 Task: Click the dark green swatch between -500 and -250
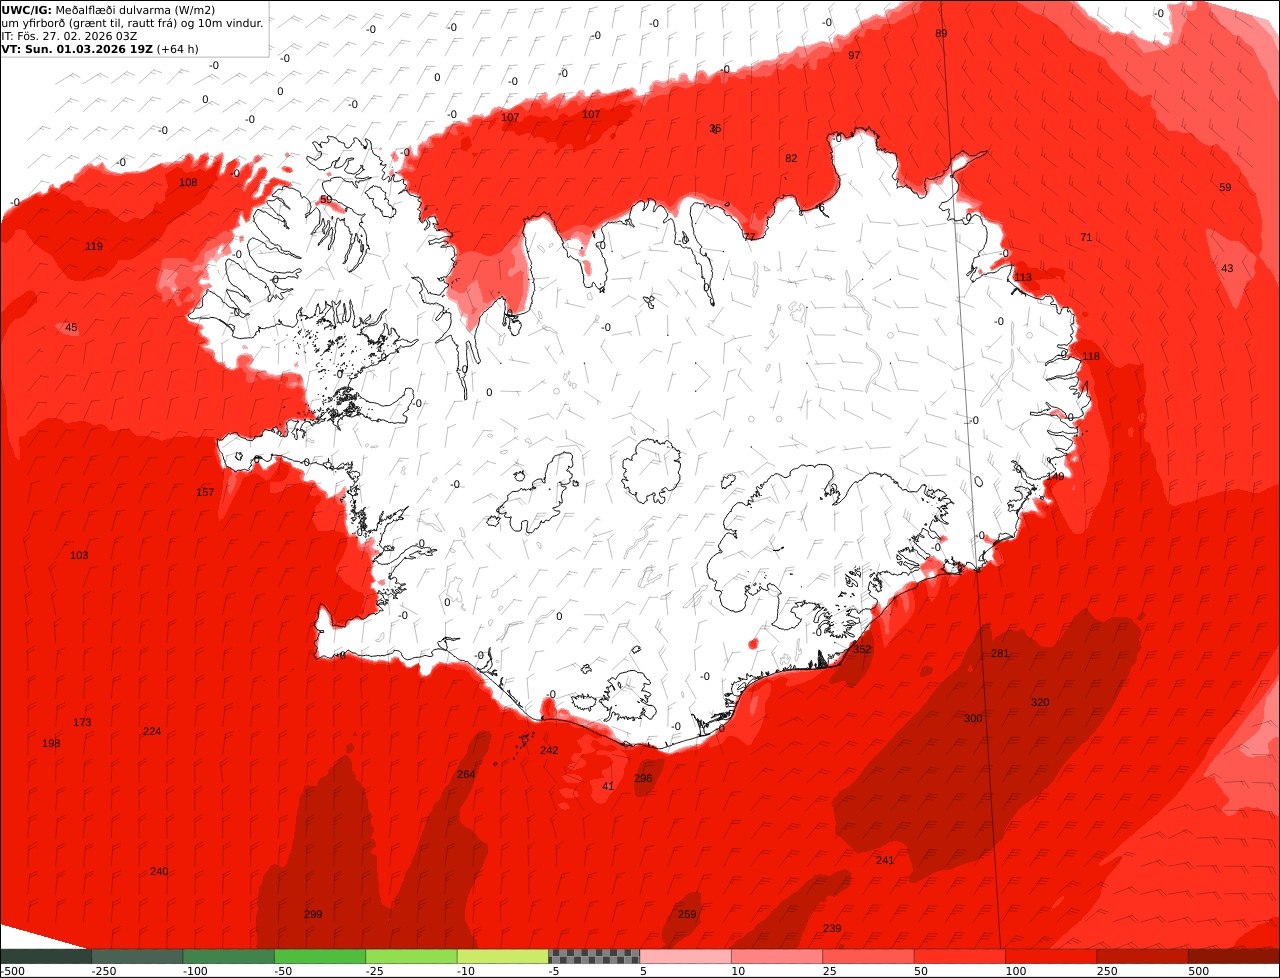point(46,956)
